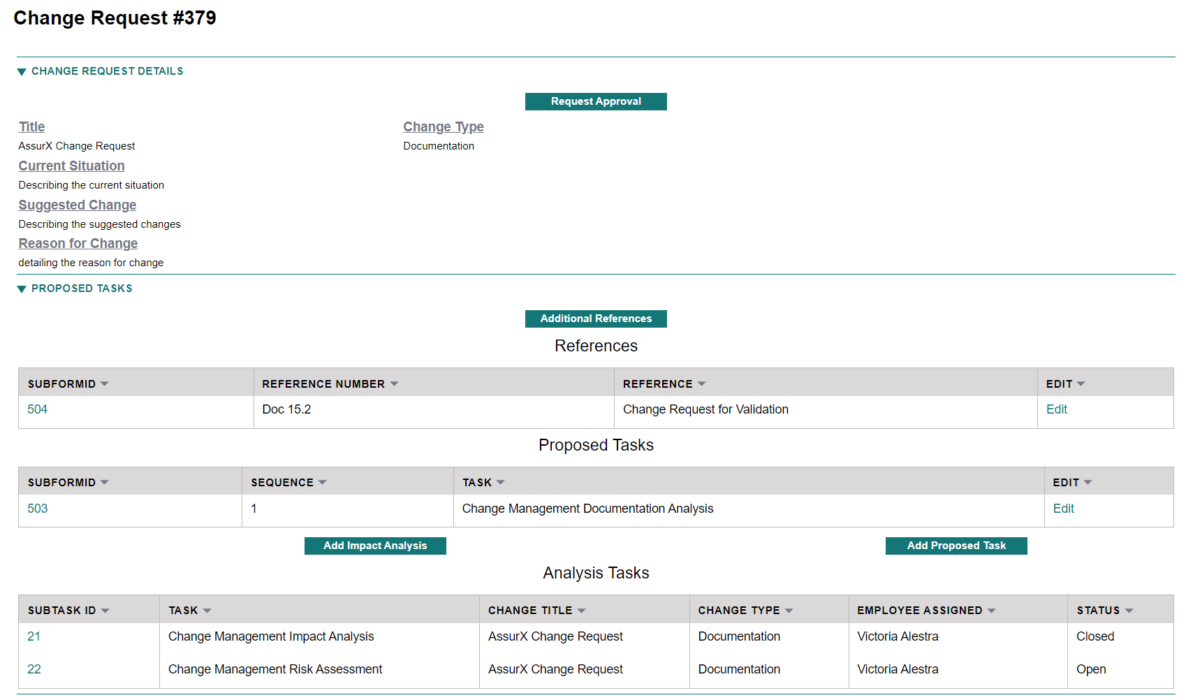Open the Employee Assigned column dropdown
This screenshot has height=700, width=1200.
point(991,609)
